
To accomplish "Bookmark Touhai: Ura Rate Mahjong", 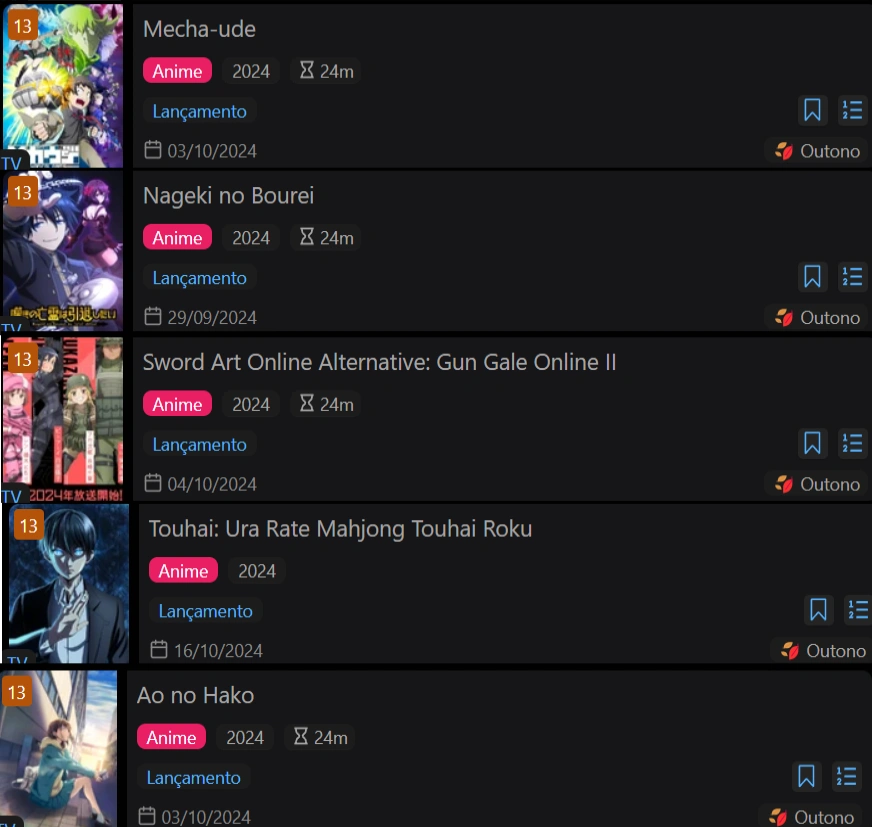I will tap(818, 610).
